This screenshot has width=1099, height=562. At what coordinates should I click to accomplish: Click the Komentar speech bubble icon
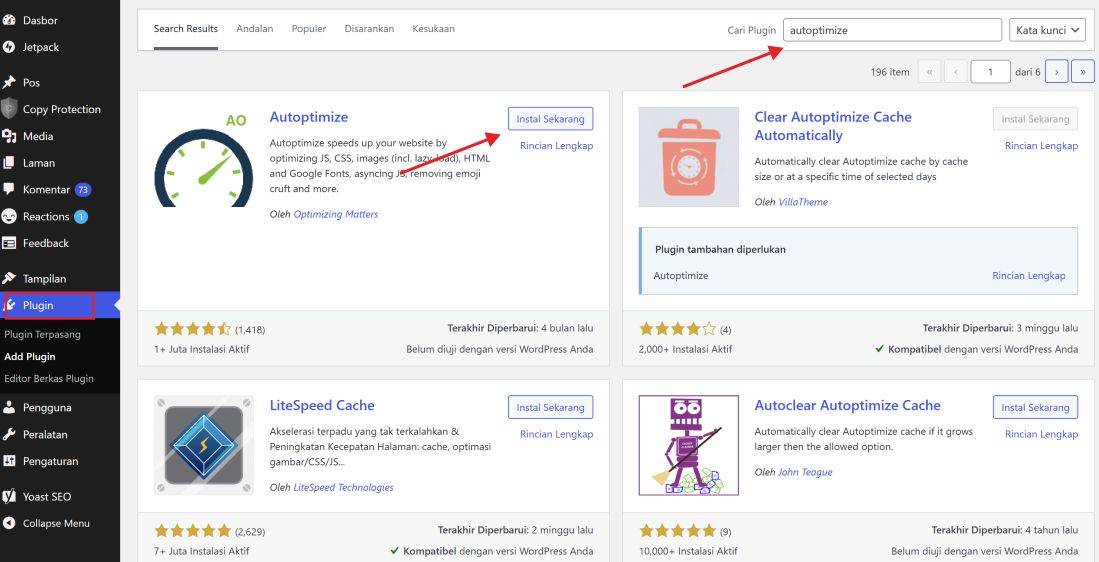pos(9,189)
